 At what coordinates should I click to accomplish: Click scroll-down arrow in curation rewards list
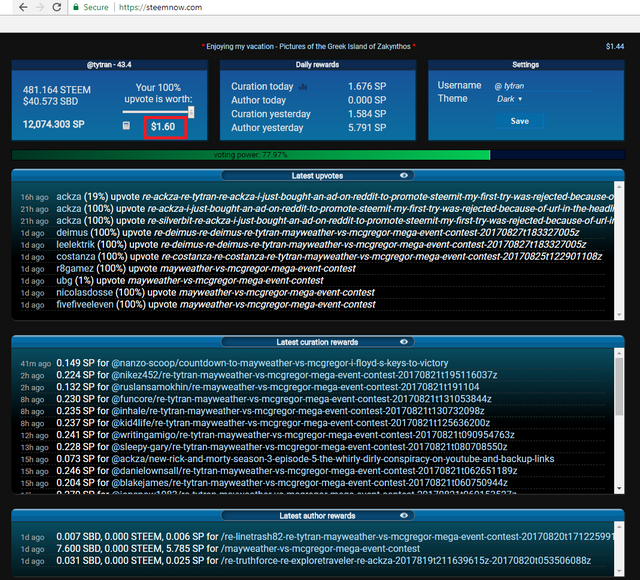pyautogui.click(x=619, y=489)
